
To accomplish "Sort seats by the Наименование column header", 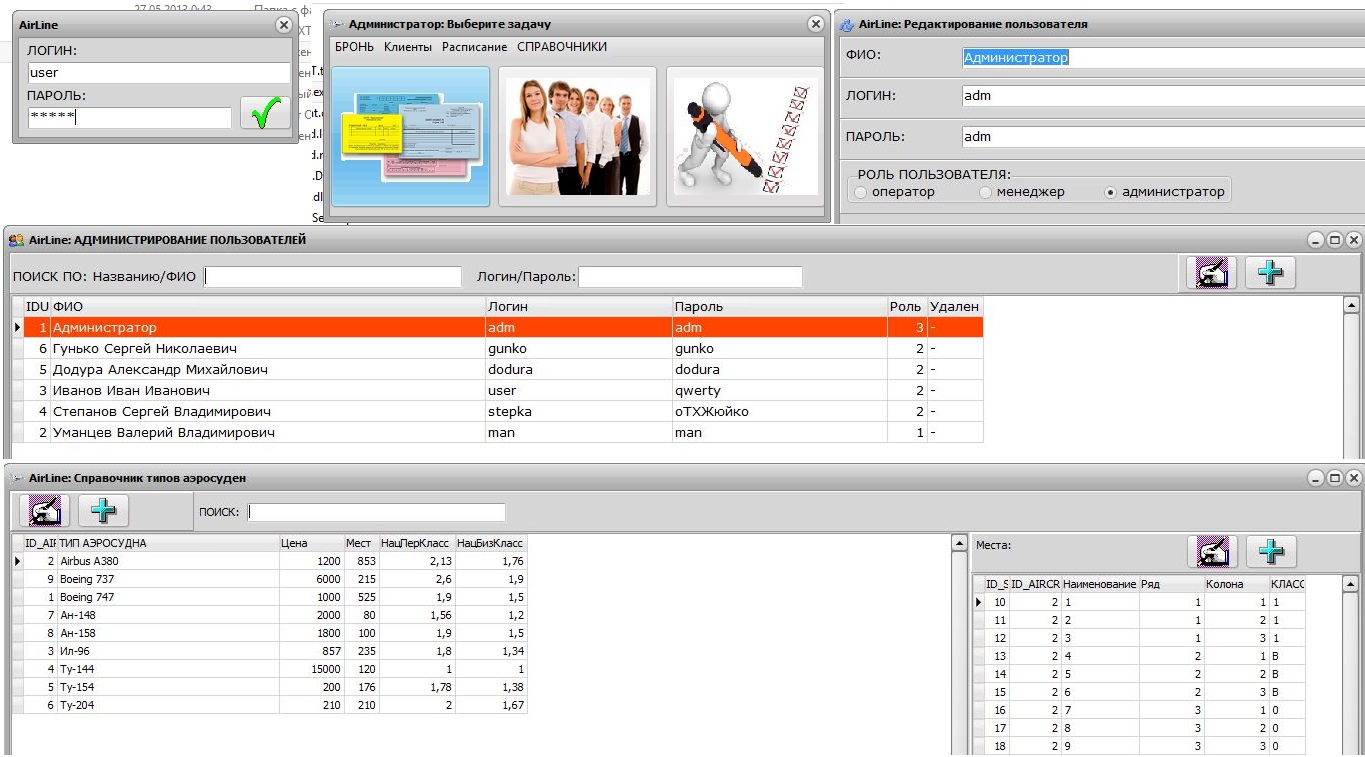I will (x=1099, y=584).
